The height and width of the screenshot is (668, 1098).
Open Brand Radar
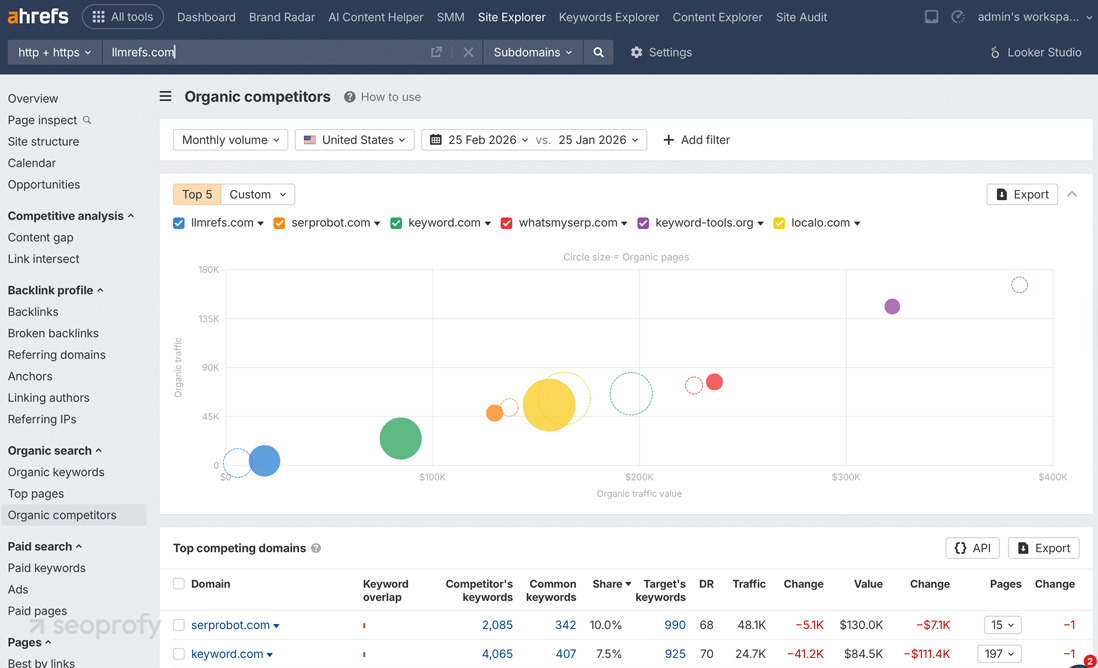pos(282,17)
